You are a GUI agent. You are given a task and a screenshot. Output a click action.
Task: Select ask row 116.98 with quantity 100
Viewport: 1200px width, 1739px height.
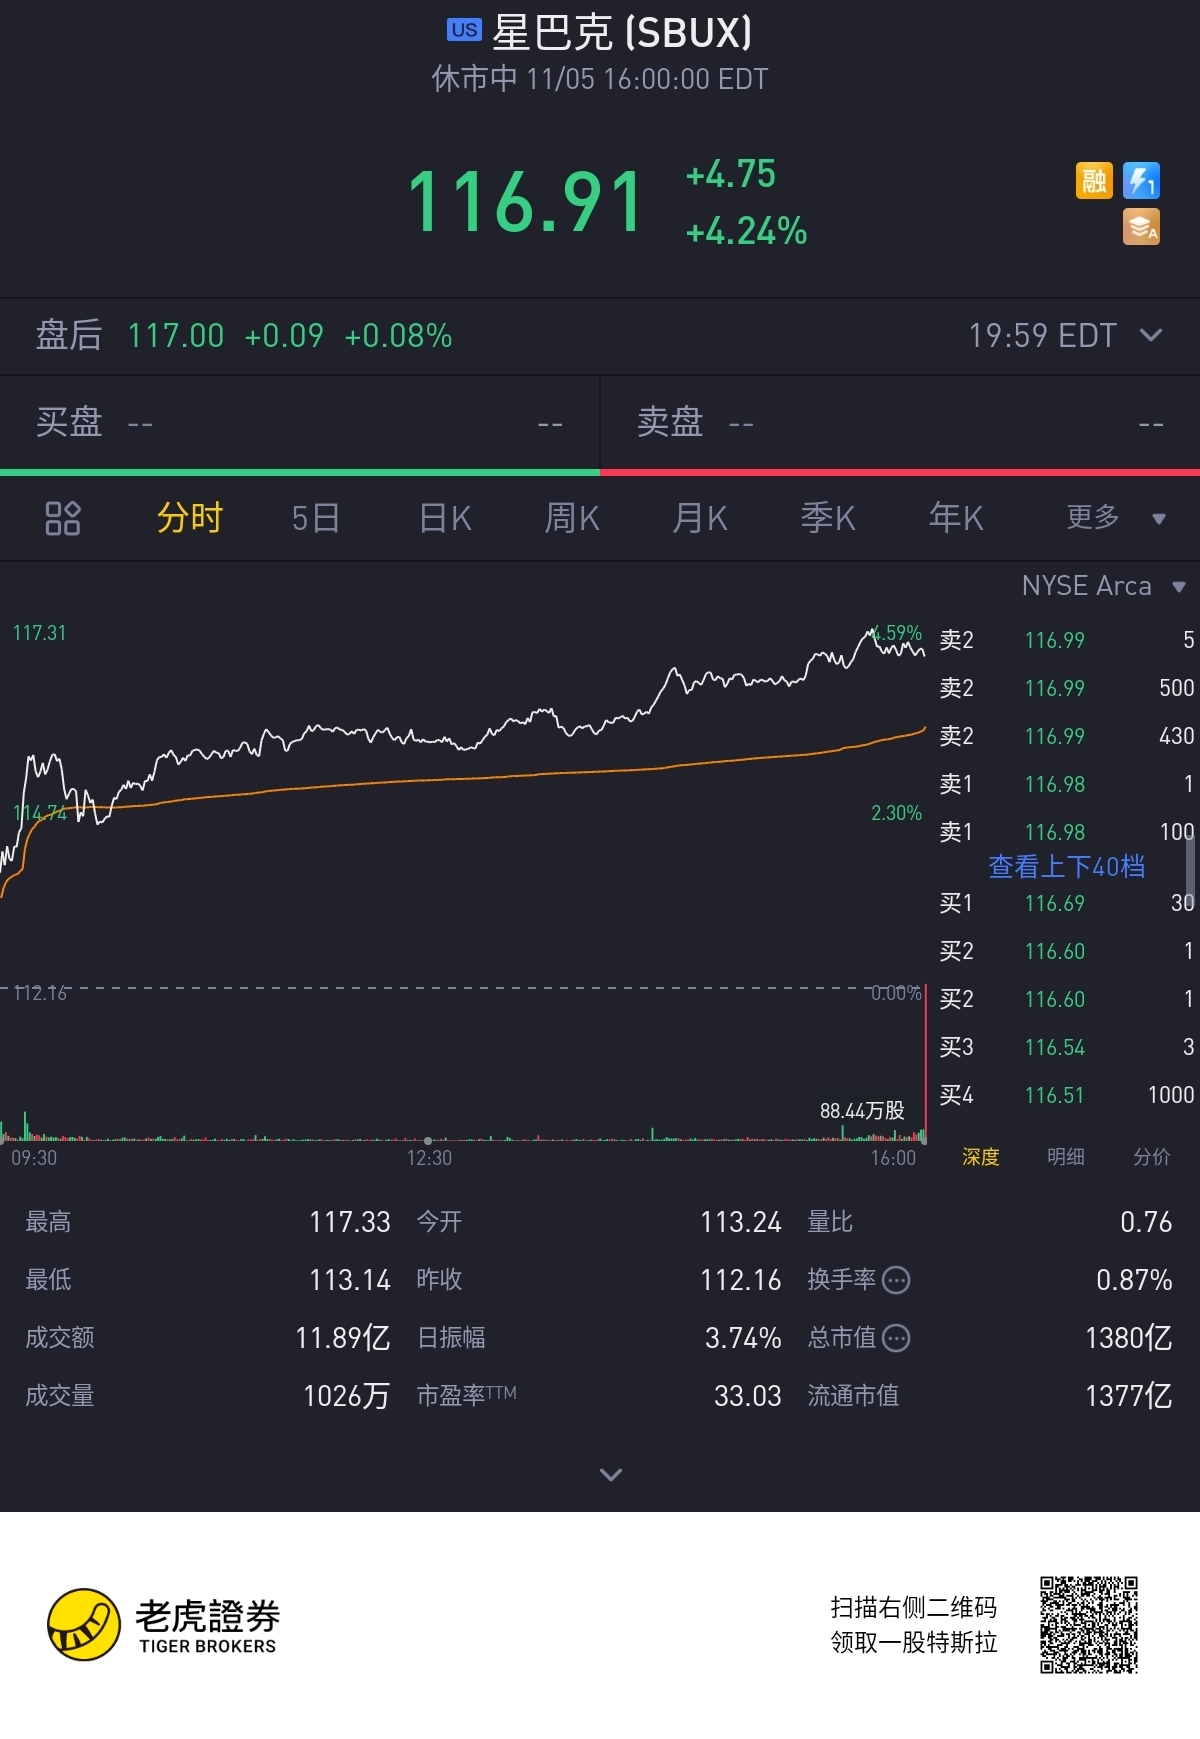coord(1066,832)
